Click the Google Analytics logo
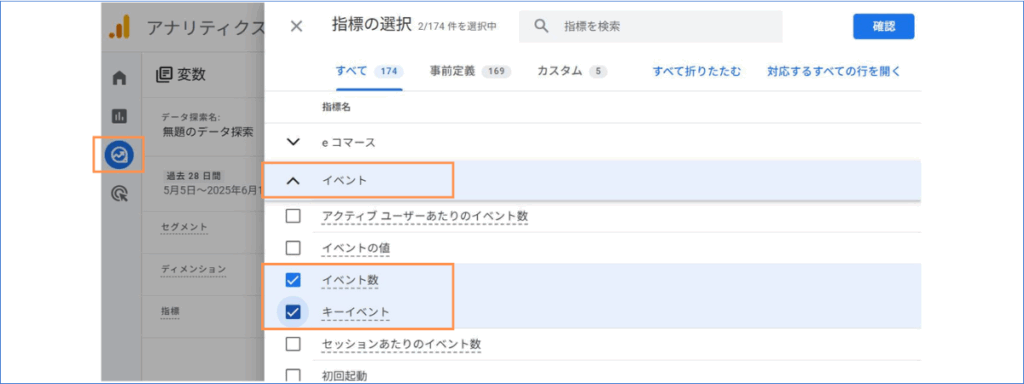The width and height of the screenshot is (1024, 384). pyautogui.click(x=120, y=27)
